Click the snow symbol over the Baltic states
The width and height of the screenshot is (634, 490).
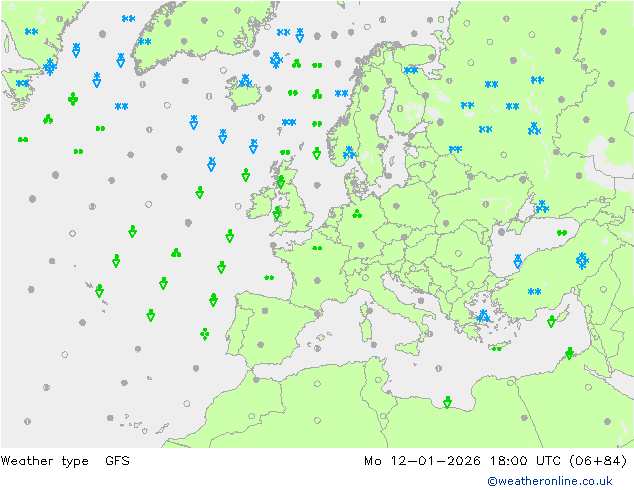455,149
